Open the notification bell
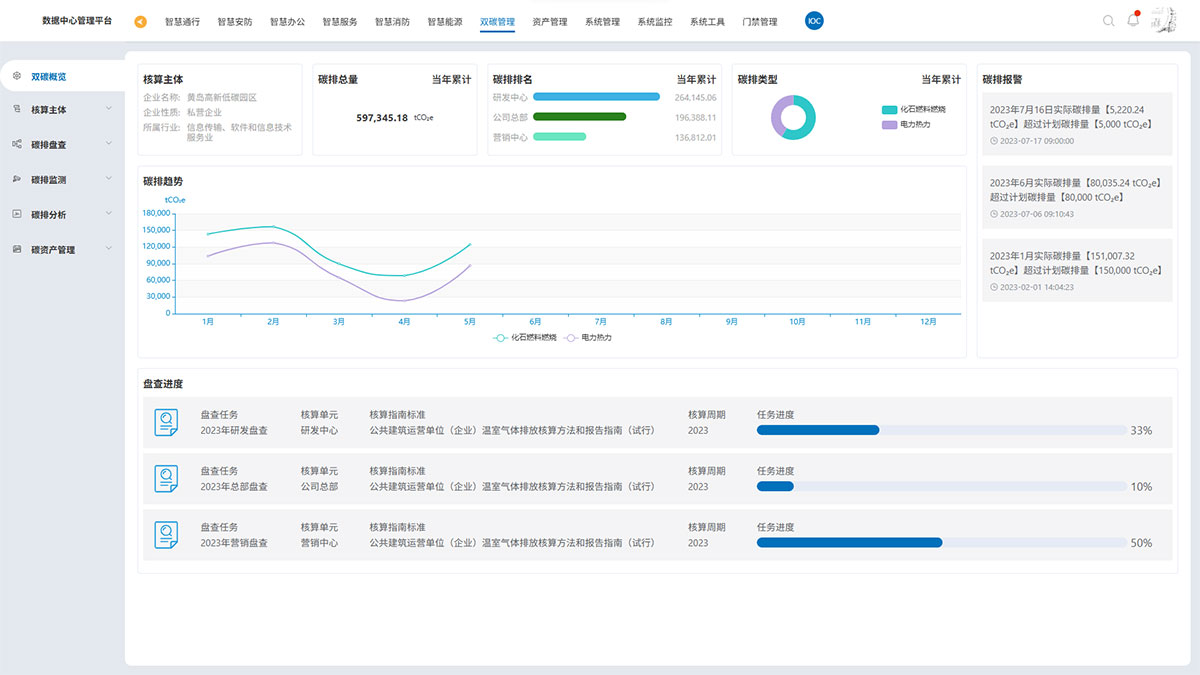The image size is (1200, 675). 1133,21
